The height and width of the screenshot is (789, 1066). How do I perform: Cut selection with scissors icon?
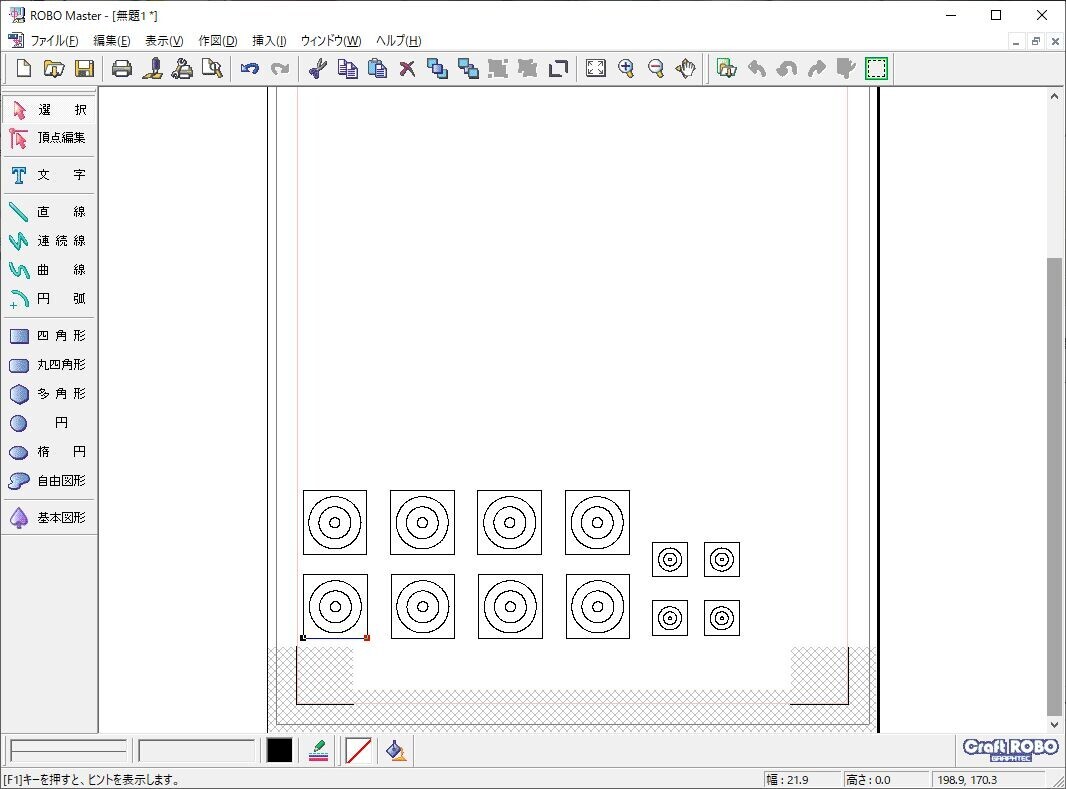317,68
